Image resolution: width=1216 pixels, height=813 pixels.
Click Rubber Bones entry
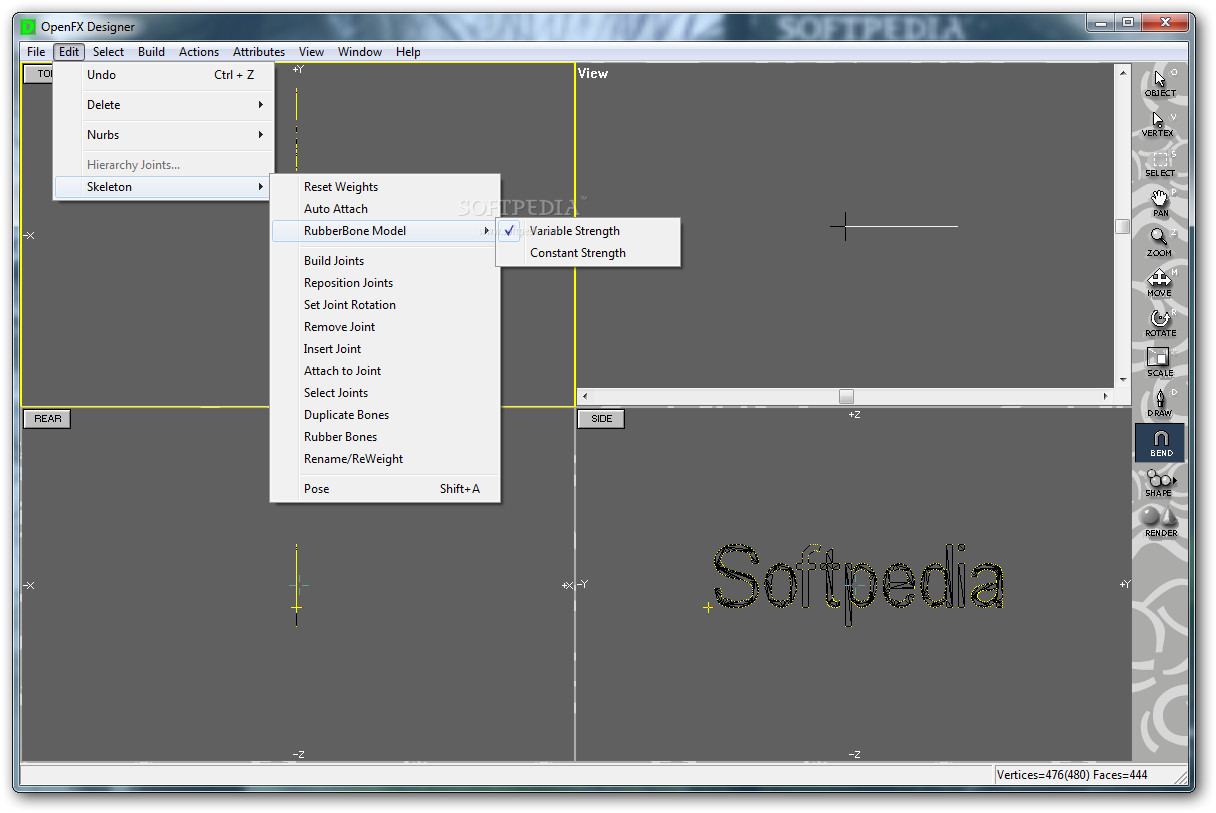point(385,437)
